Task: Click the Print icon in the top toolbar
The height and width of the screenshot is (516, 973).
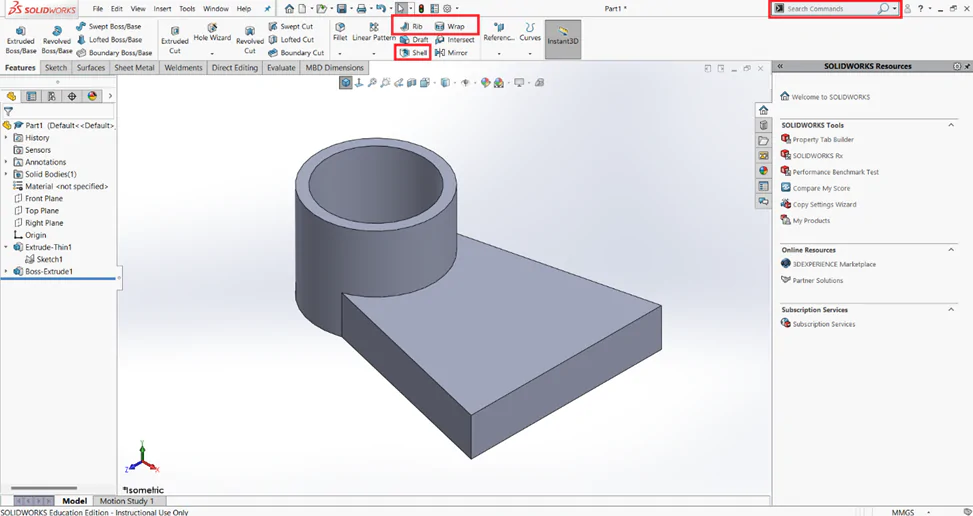Action: [x=361, y=9]
